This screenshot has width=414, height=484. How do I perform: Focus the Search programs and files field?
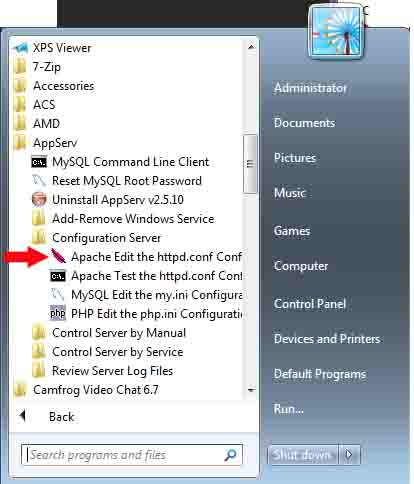[132, 454]
